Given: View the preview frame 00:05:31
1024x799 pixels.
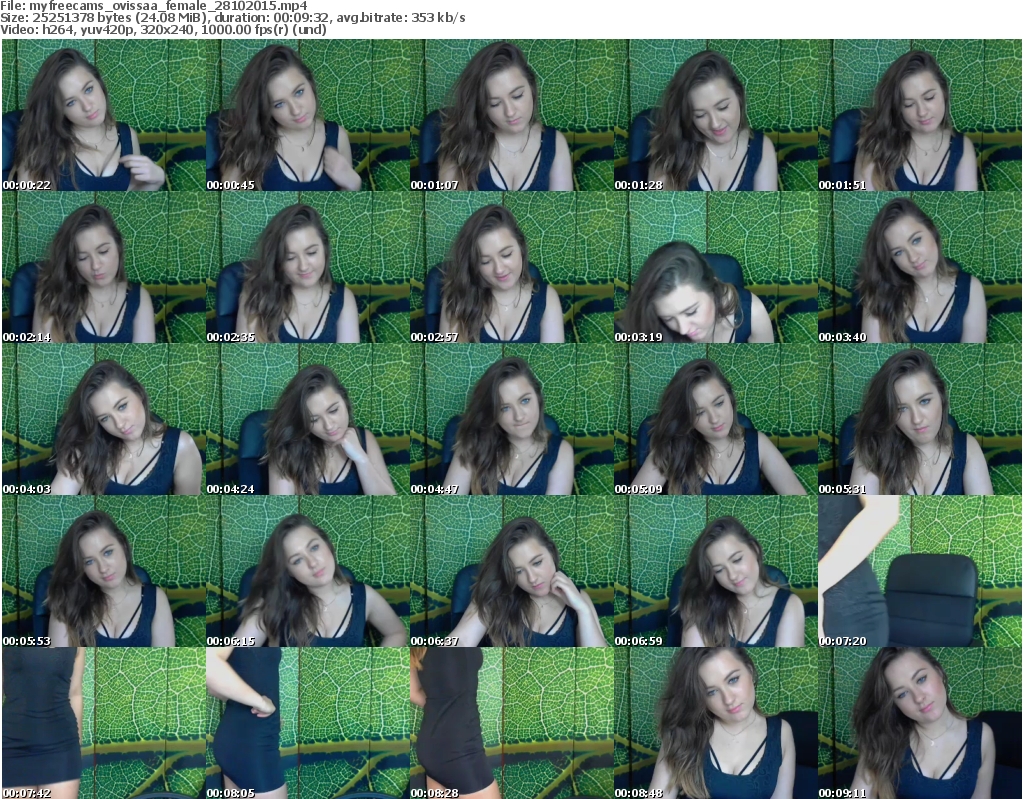Looking at the screenshot, I should point(920,419).
